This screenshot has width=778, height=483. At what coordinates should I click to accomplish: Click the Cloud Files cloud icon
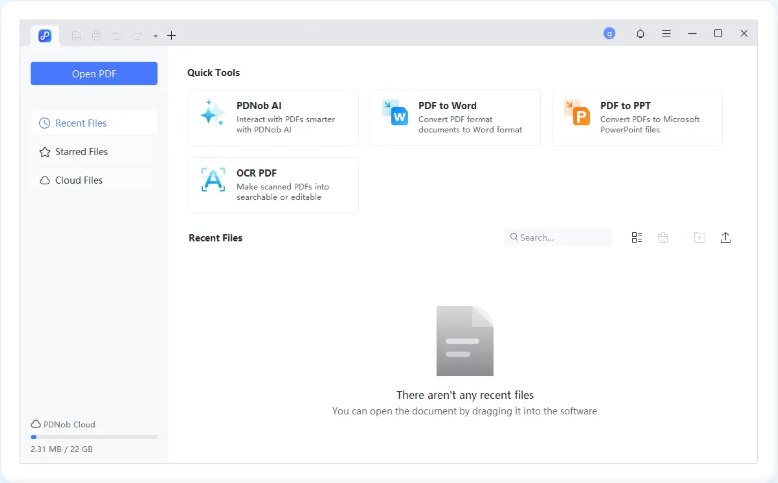coord(45,180)
